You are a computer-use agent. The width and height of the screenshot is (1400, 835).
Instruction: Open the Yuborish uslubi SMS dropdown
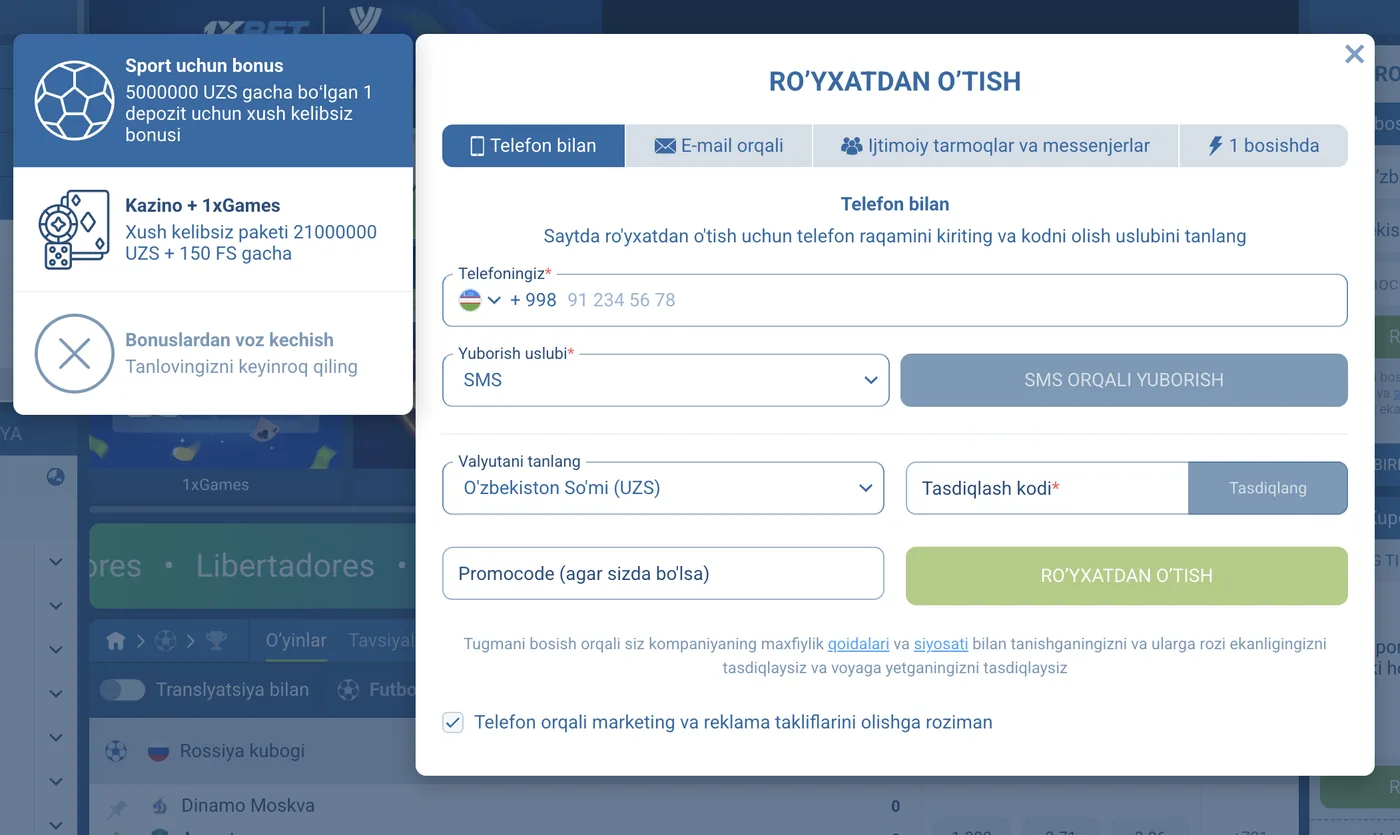point(666,380)
